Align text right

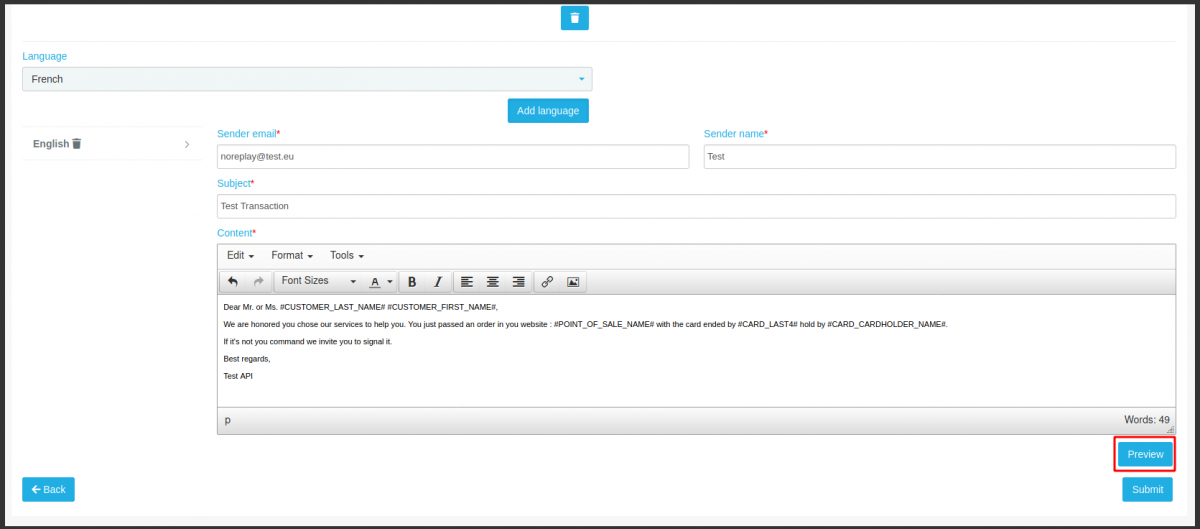click(518, 282)
